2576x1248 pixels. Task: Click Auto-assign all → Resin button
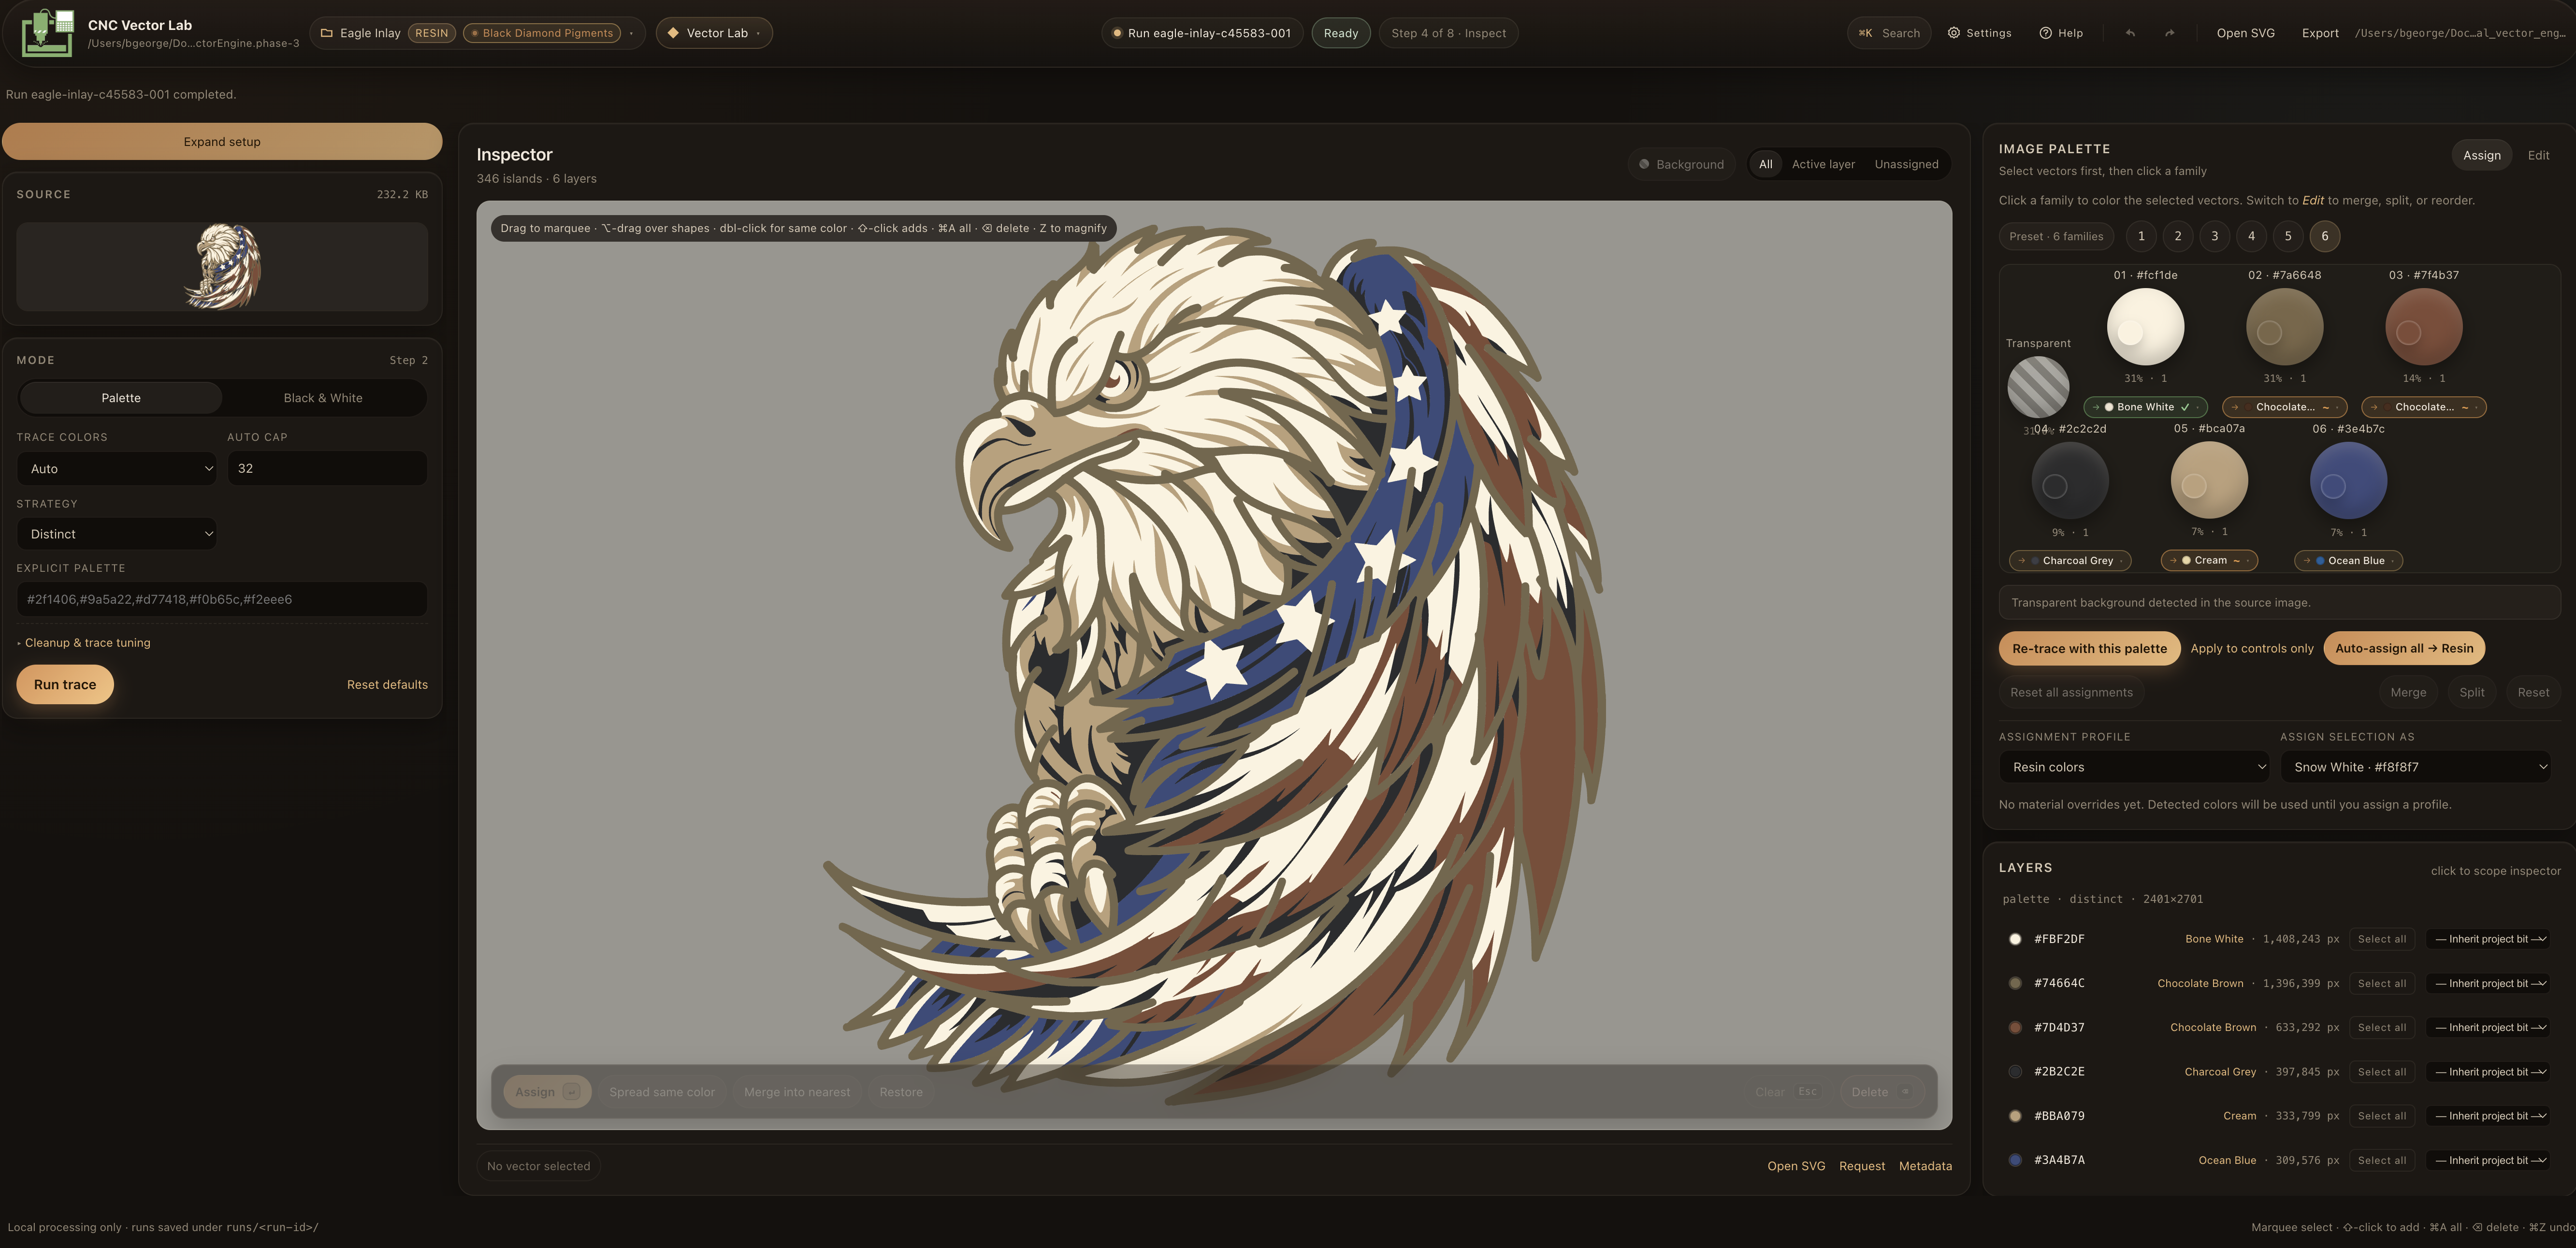point(2404,648)
